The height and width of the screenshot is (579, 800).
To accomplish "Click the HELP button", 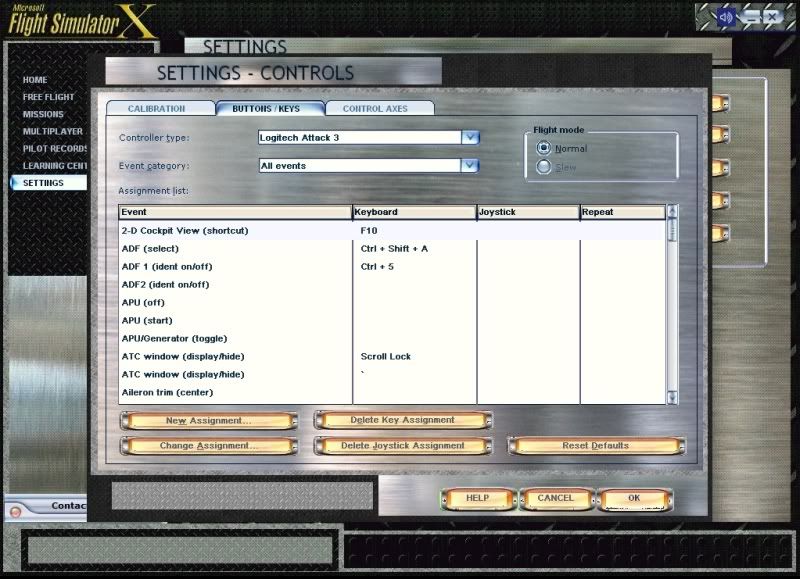I will [x=478, y=498].
